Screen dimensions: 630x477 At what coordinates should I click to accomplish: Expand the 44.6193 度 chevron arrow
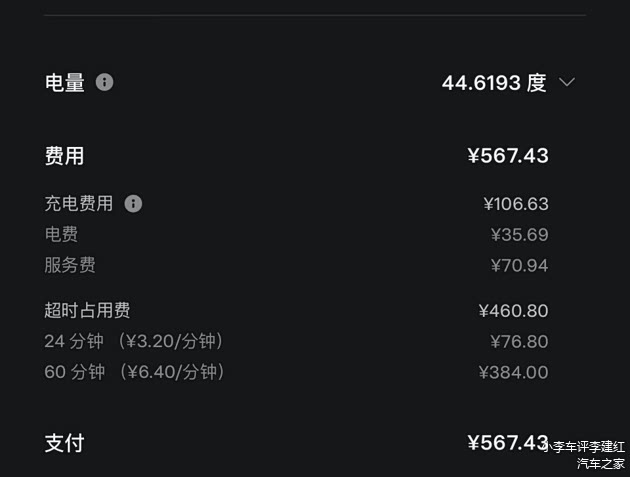click(x=567, y=82)
